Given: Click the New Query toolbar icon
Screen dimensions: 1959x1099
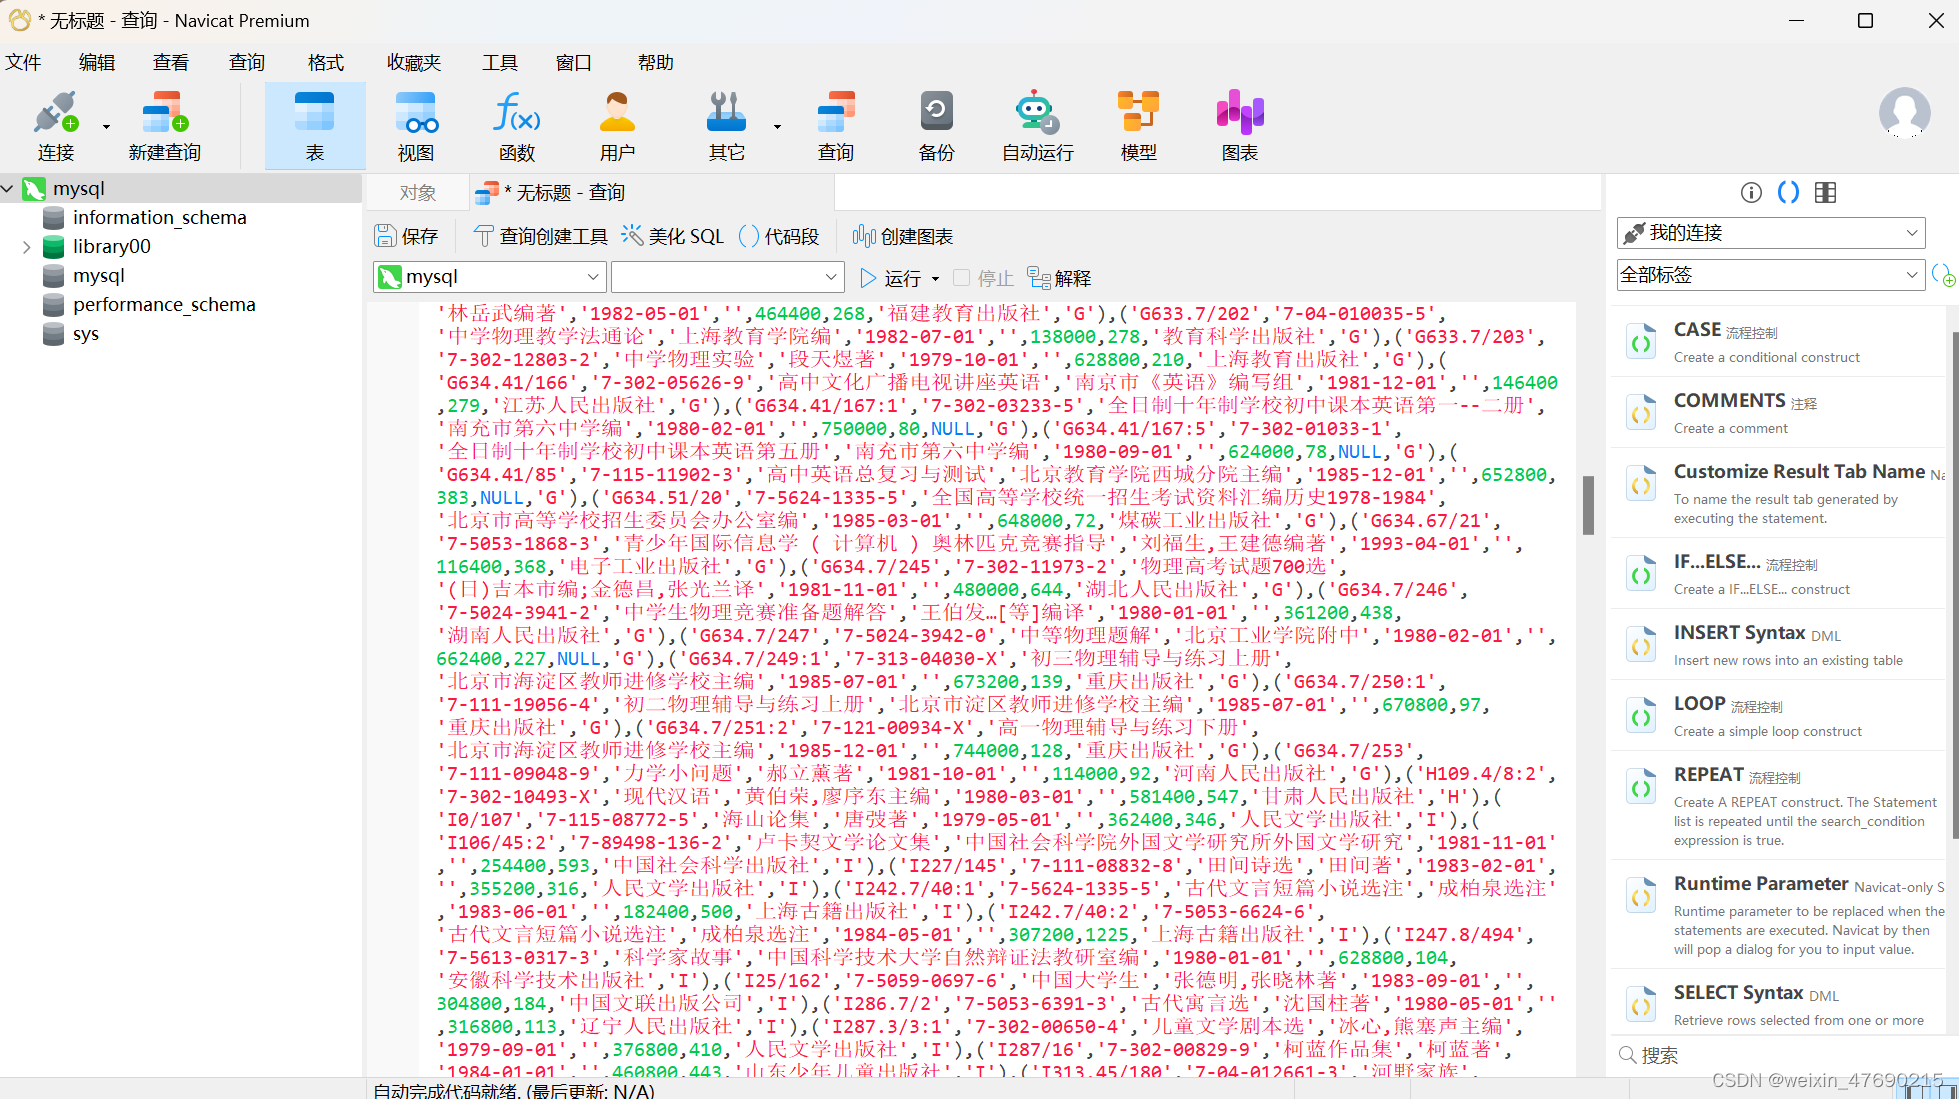Looking at the screenshot, I should (164, 113).
